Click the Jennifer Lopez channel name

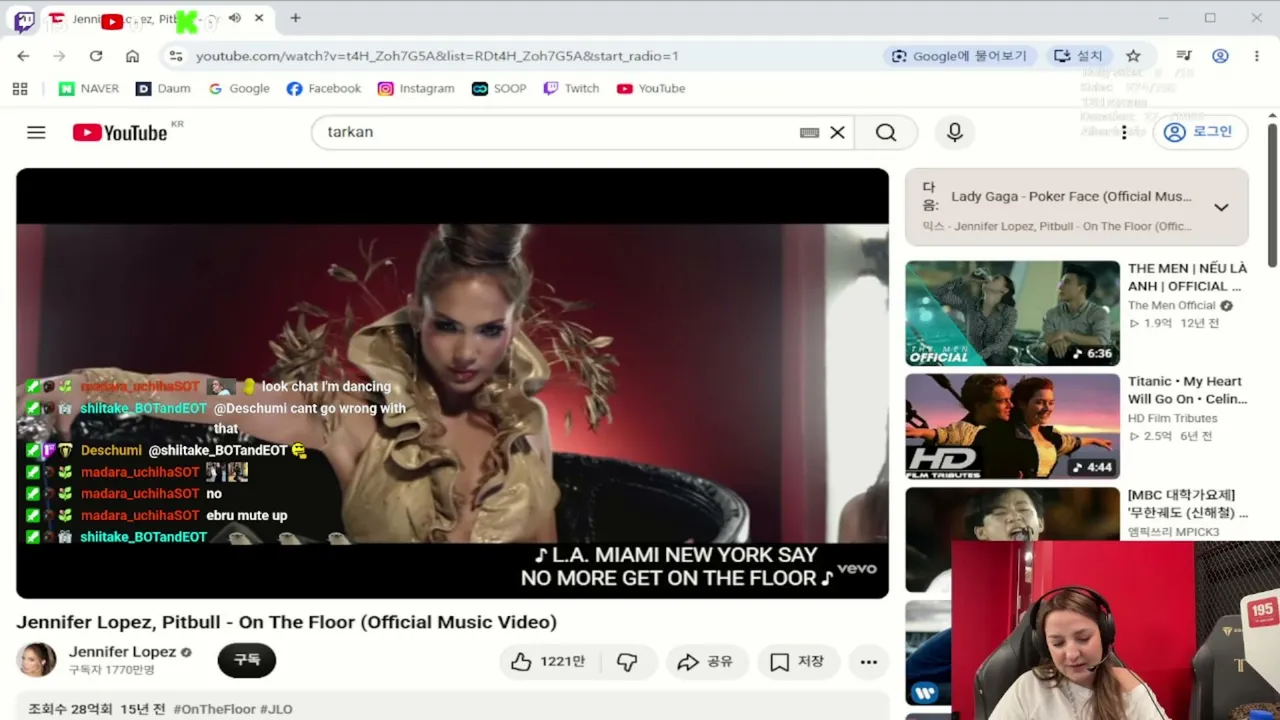(122, 652)
